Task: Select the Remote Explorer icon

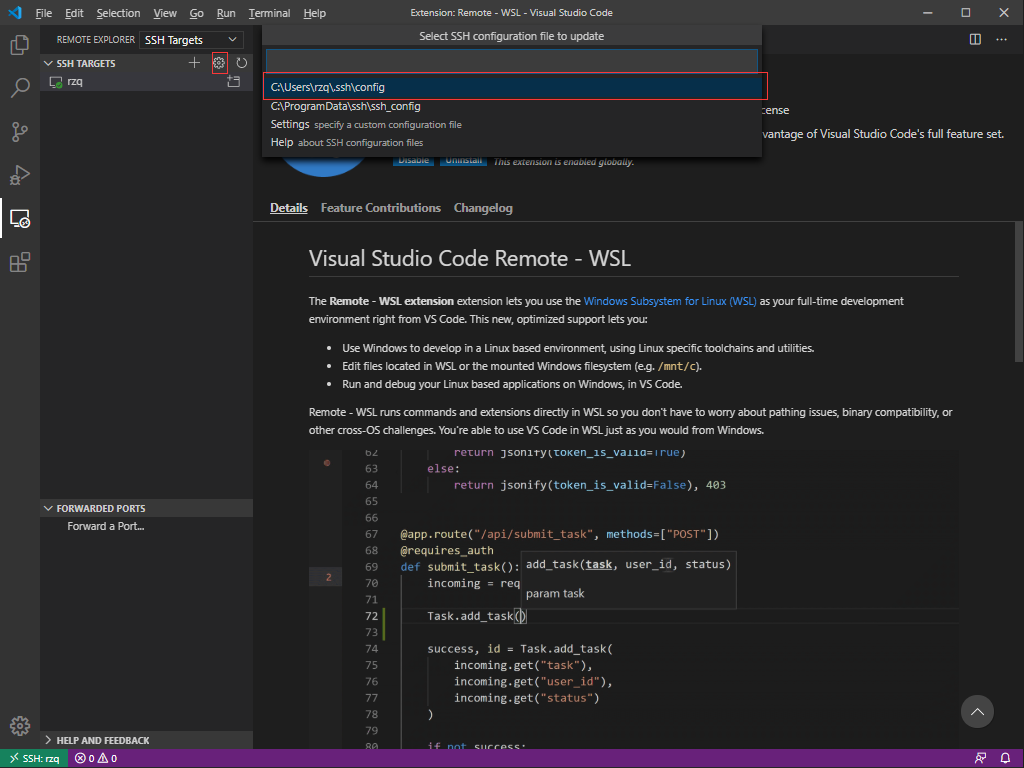Action: click(20, 218)
